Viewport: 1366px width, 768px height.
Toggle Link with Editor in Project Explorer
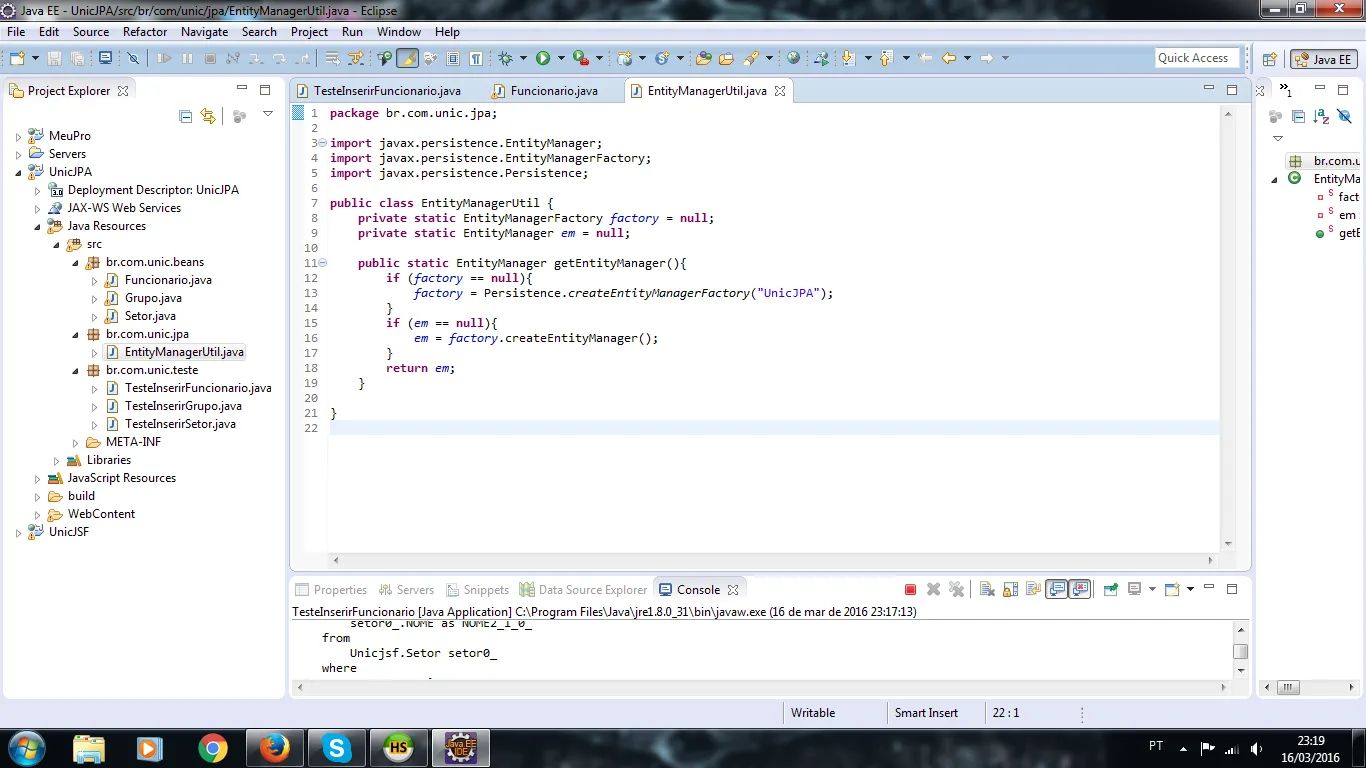[x=208, y=116]
